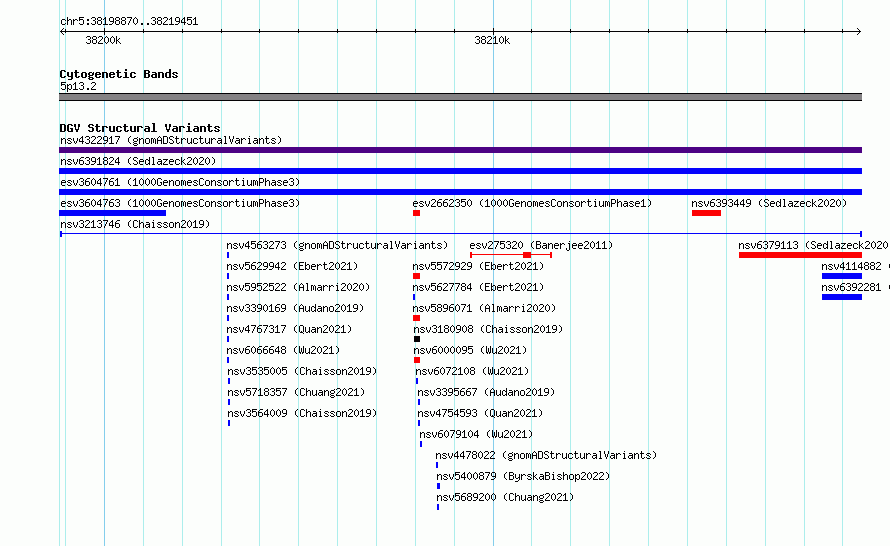The image size is (890, 546).
Task: Click the 38210k ruler label
Action: point(492,40)
